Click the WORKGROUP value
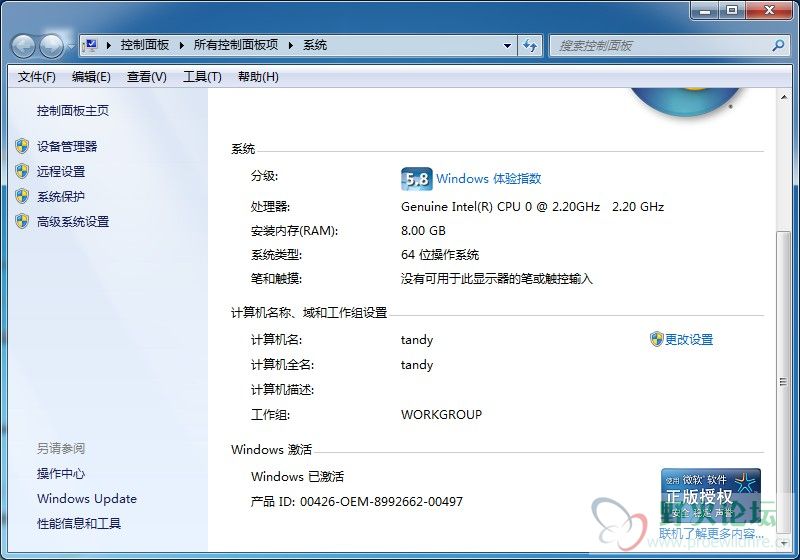 (x=441, y=415)
